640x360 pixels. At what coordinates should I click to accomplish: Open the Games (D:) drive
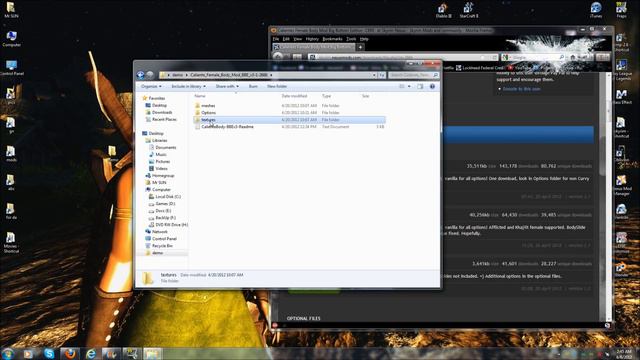(165, 204)
